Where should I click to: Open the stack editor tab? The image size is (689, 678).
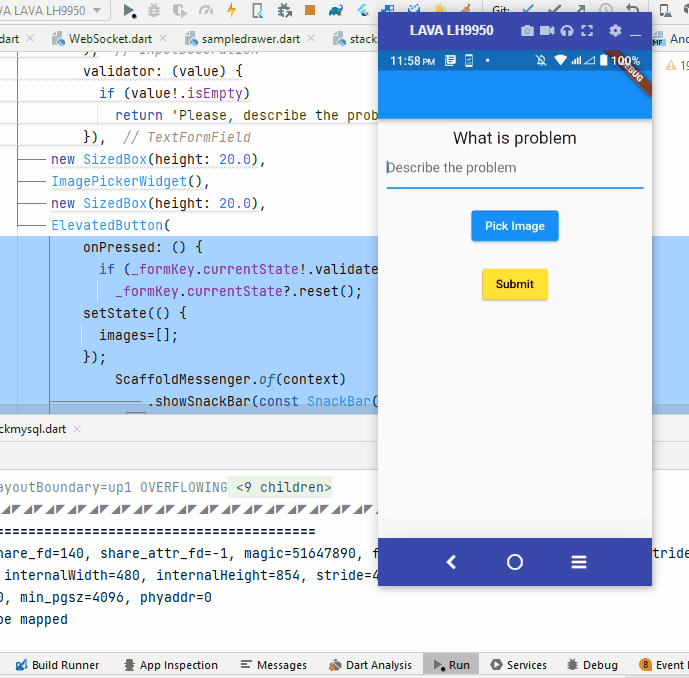tap(356, 39)
